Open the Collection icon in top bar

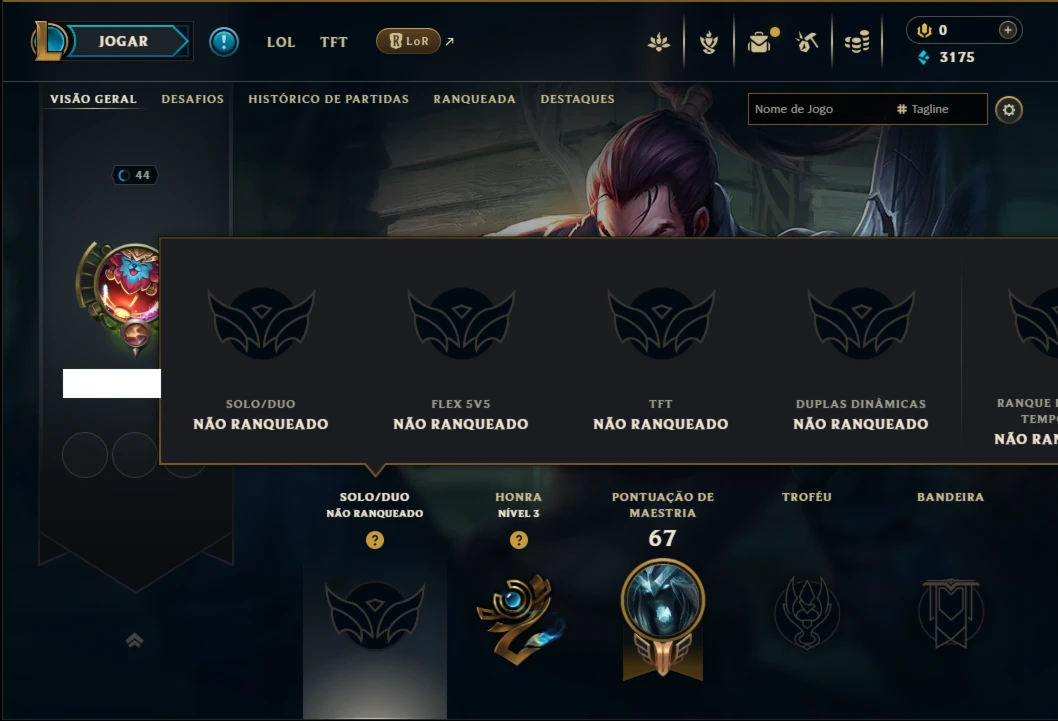point(659,42)
